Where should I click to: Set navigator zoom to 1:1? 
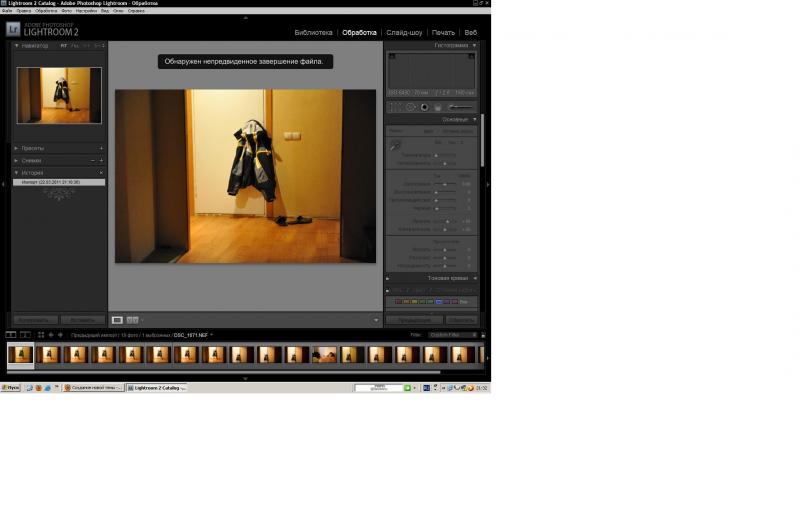pyautogui.click(x=87, y=46)
